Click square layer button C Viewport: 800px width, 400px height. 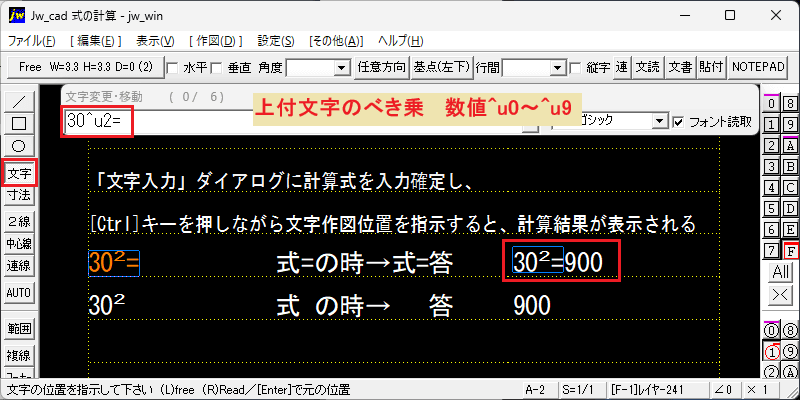pos(790,188)
